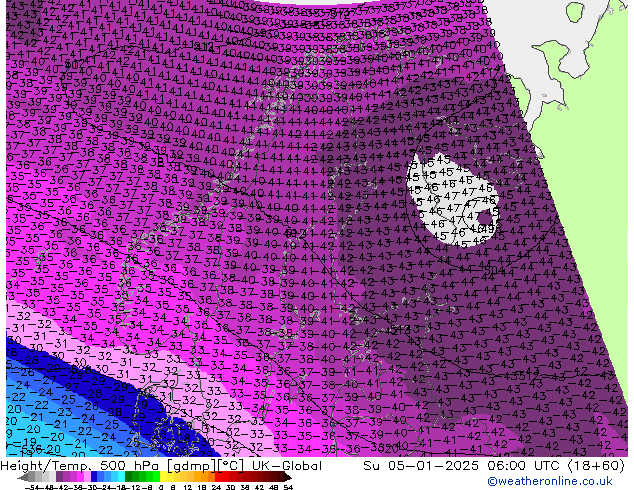Click the '[°C]' unit label
This screenshot has height=490, width=634.
[x=232, y=466]
